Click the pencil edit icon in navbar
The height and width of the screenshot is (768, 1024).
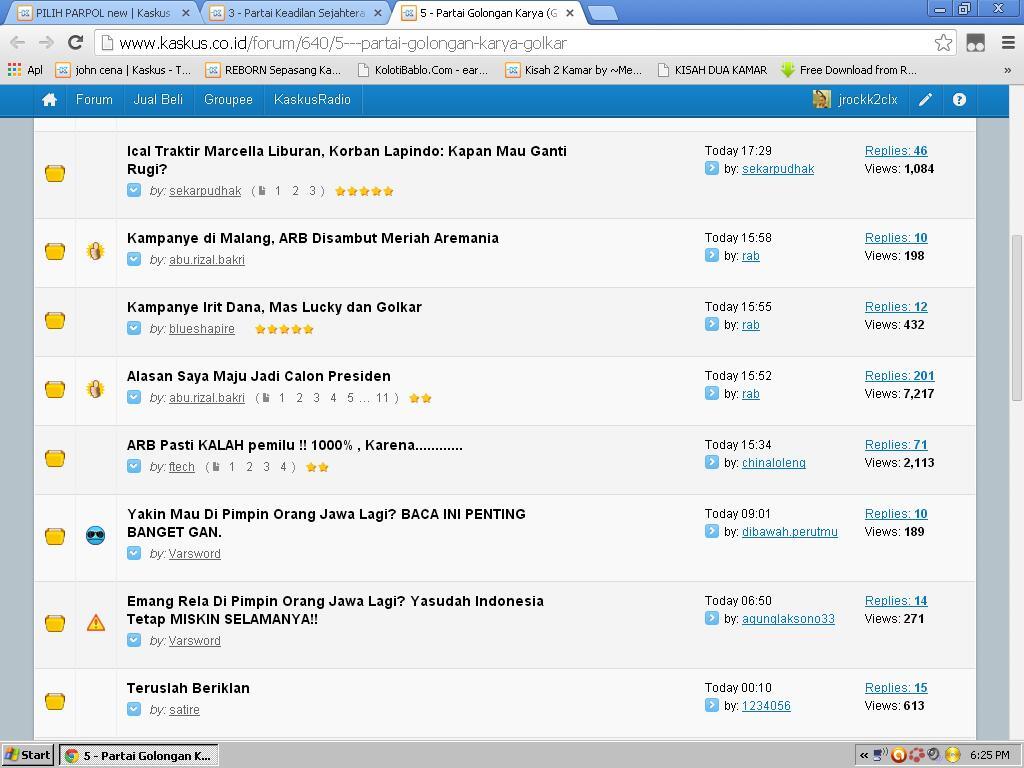(926, 100)
